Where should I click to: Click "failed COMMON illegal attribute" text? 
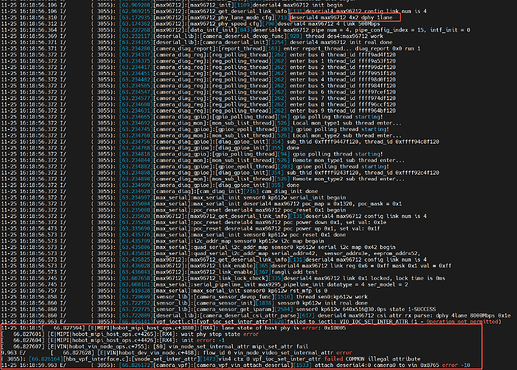[372, 359]
